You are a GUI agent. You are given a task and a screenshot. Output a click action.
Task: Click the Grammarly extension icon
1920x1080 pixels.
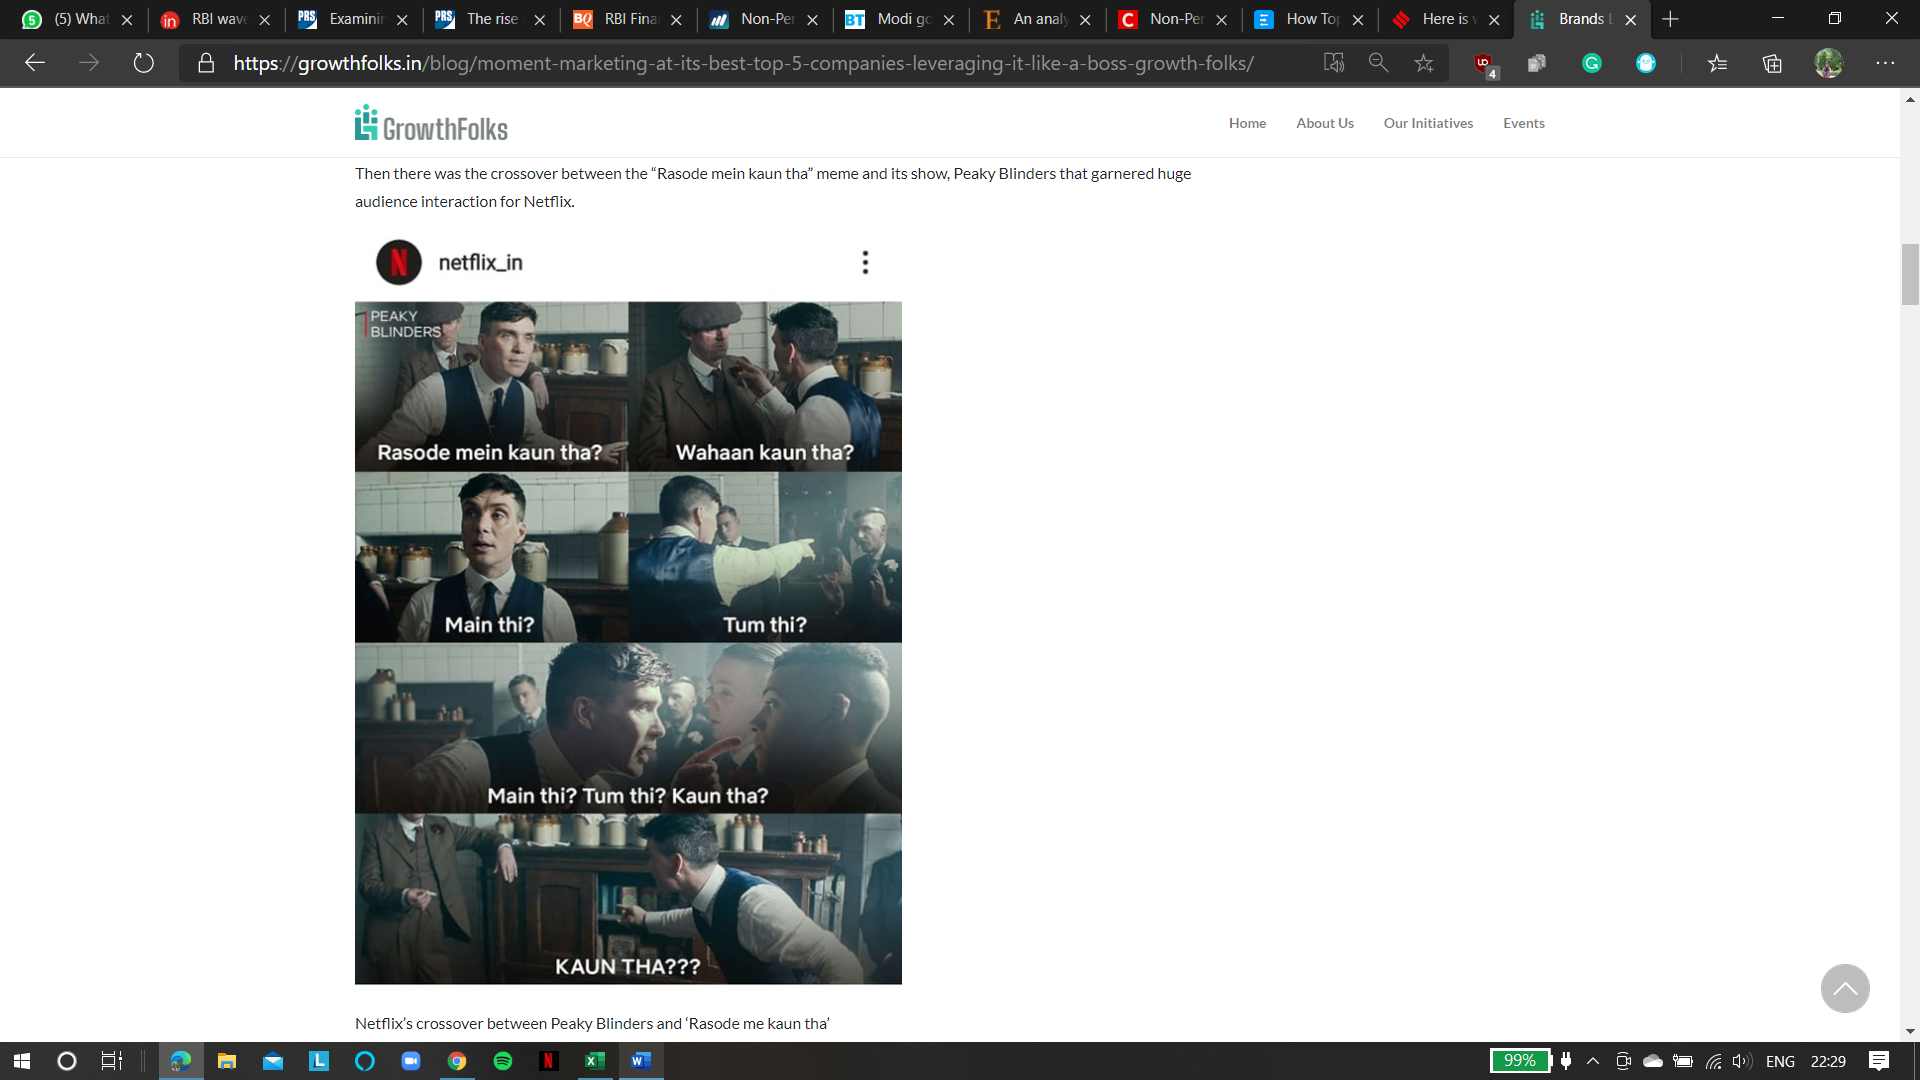(x=1592, y=63)
